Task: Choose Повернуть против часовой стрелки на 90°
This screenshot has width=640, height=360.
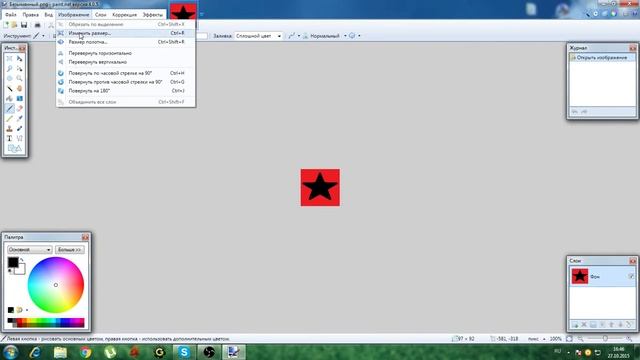Action: [x=126, y=82]
